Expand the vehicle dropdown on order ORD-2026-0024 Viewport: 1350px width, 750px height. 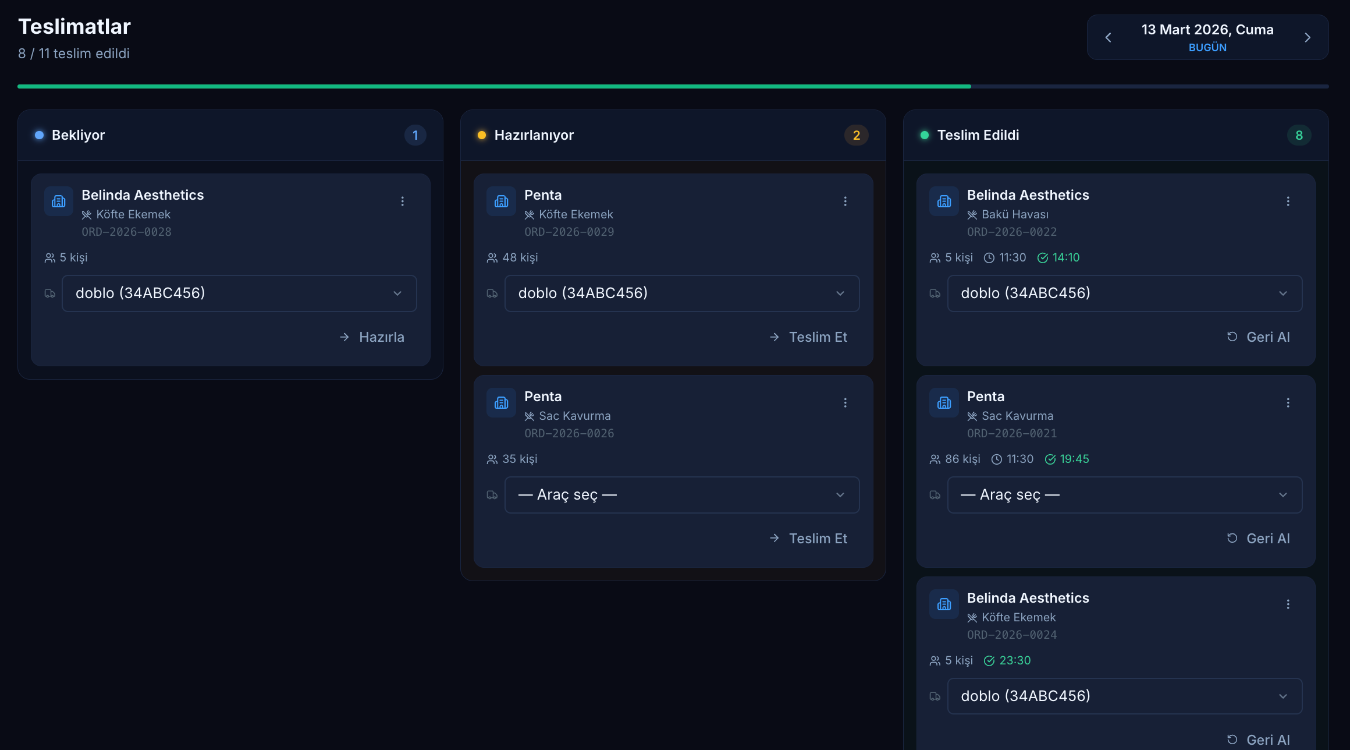point(1125,696)
